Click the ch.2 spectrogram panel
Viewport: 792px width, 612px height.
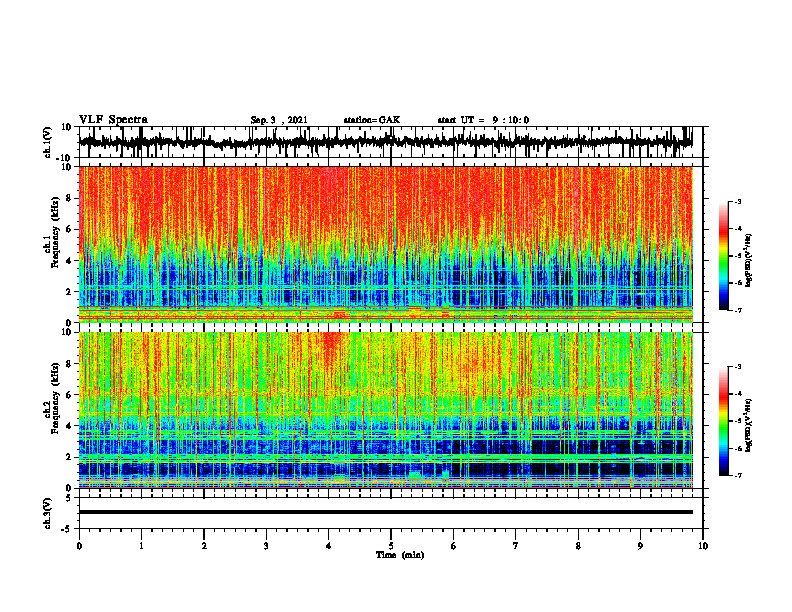click(x=385, y=410)
